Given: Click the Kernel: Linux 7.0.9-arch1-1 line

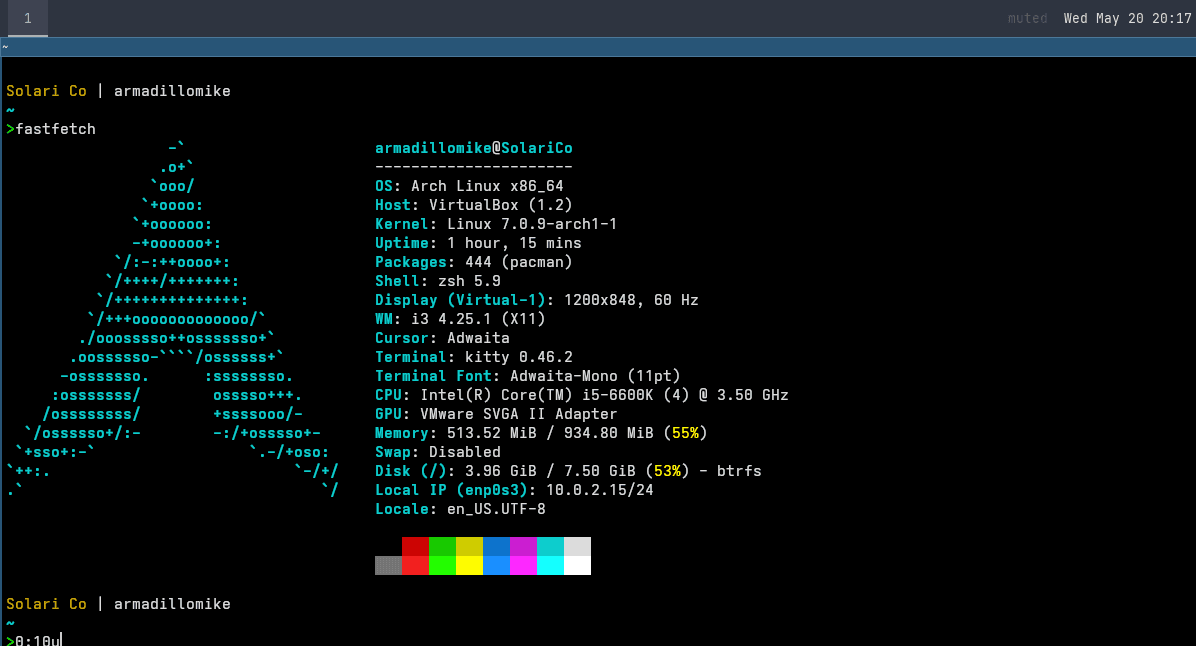Looking at the screenshot, I should click(496, 224).
